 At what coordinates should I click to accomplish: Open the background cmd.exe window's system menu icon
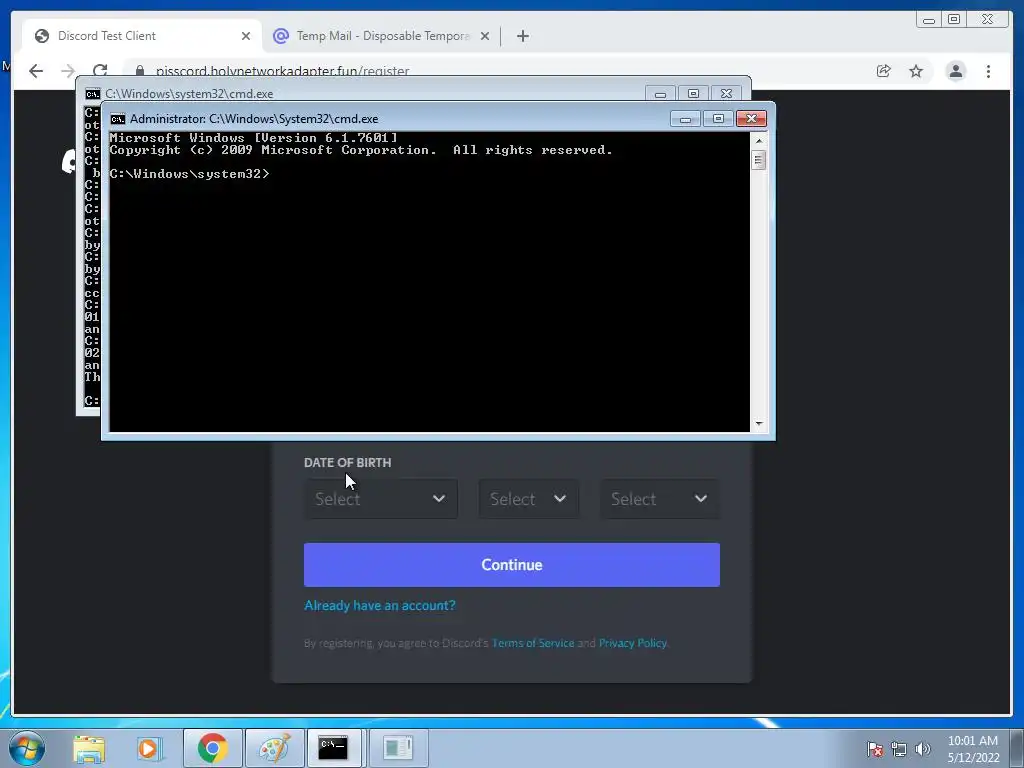pos(93,93)
